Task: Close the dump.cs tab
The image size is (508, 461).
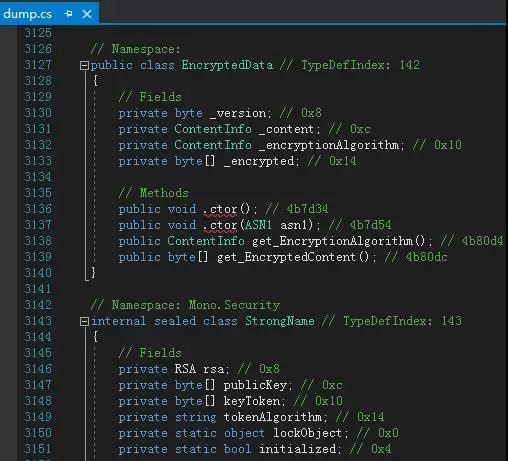Action: tap(87, 14)
